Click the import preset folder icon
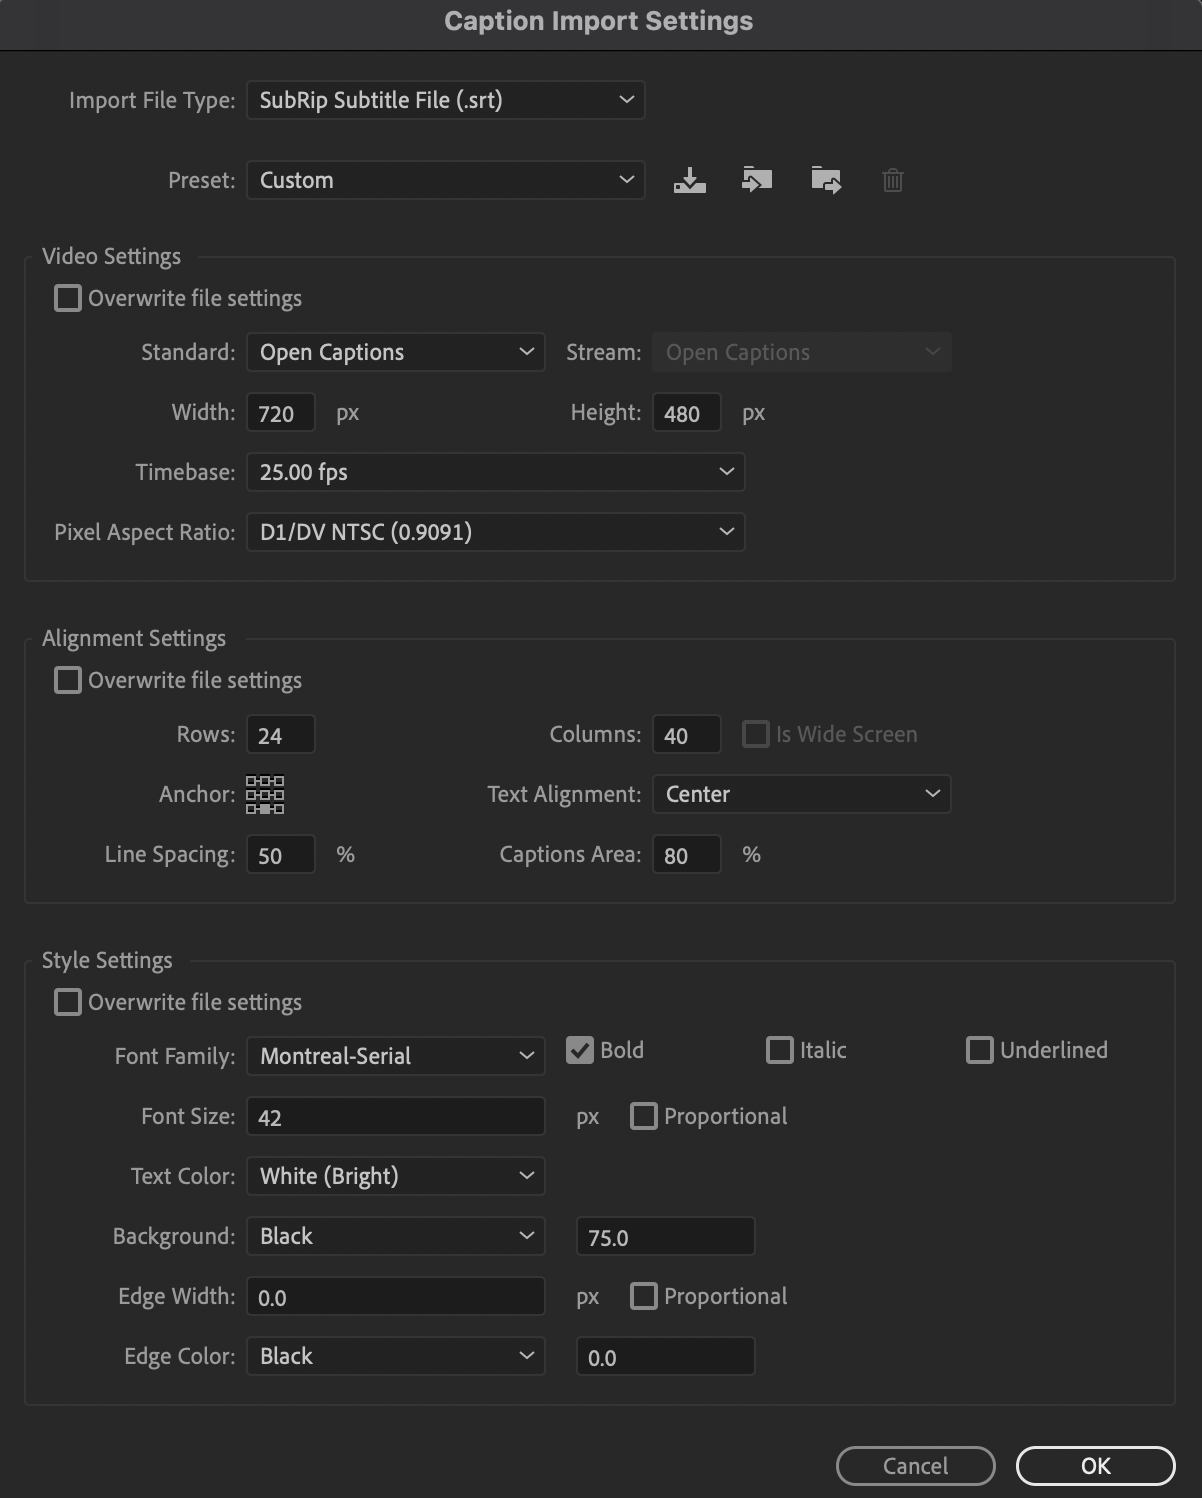Image resolution: width=1202 pixels, height=1498 pixels. (757, 180)
